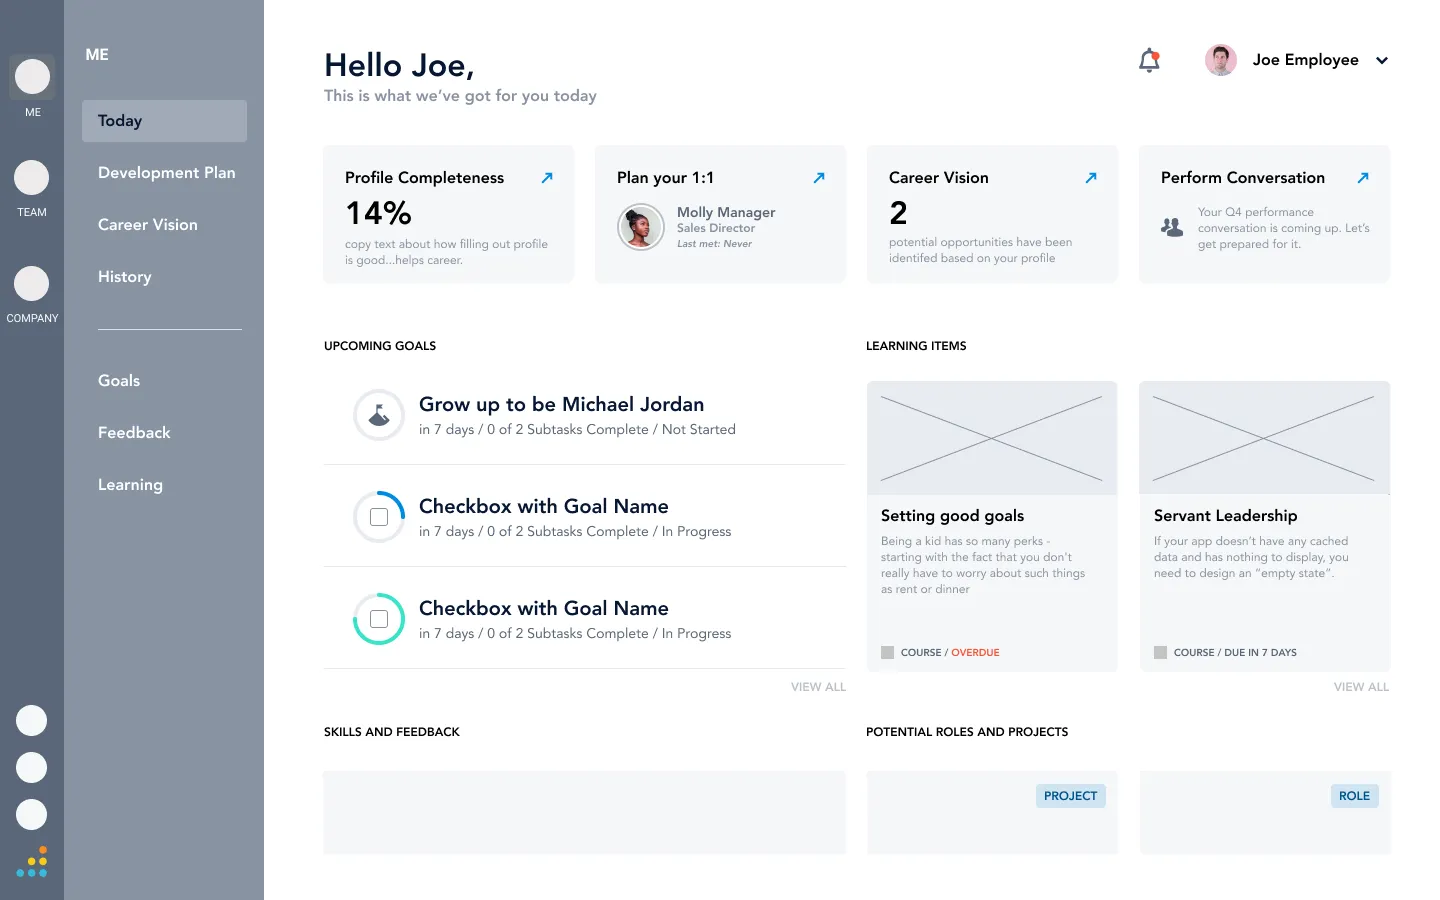Click the OVERDUE status label
The image size is (1440, 900).
[975, 652]
